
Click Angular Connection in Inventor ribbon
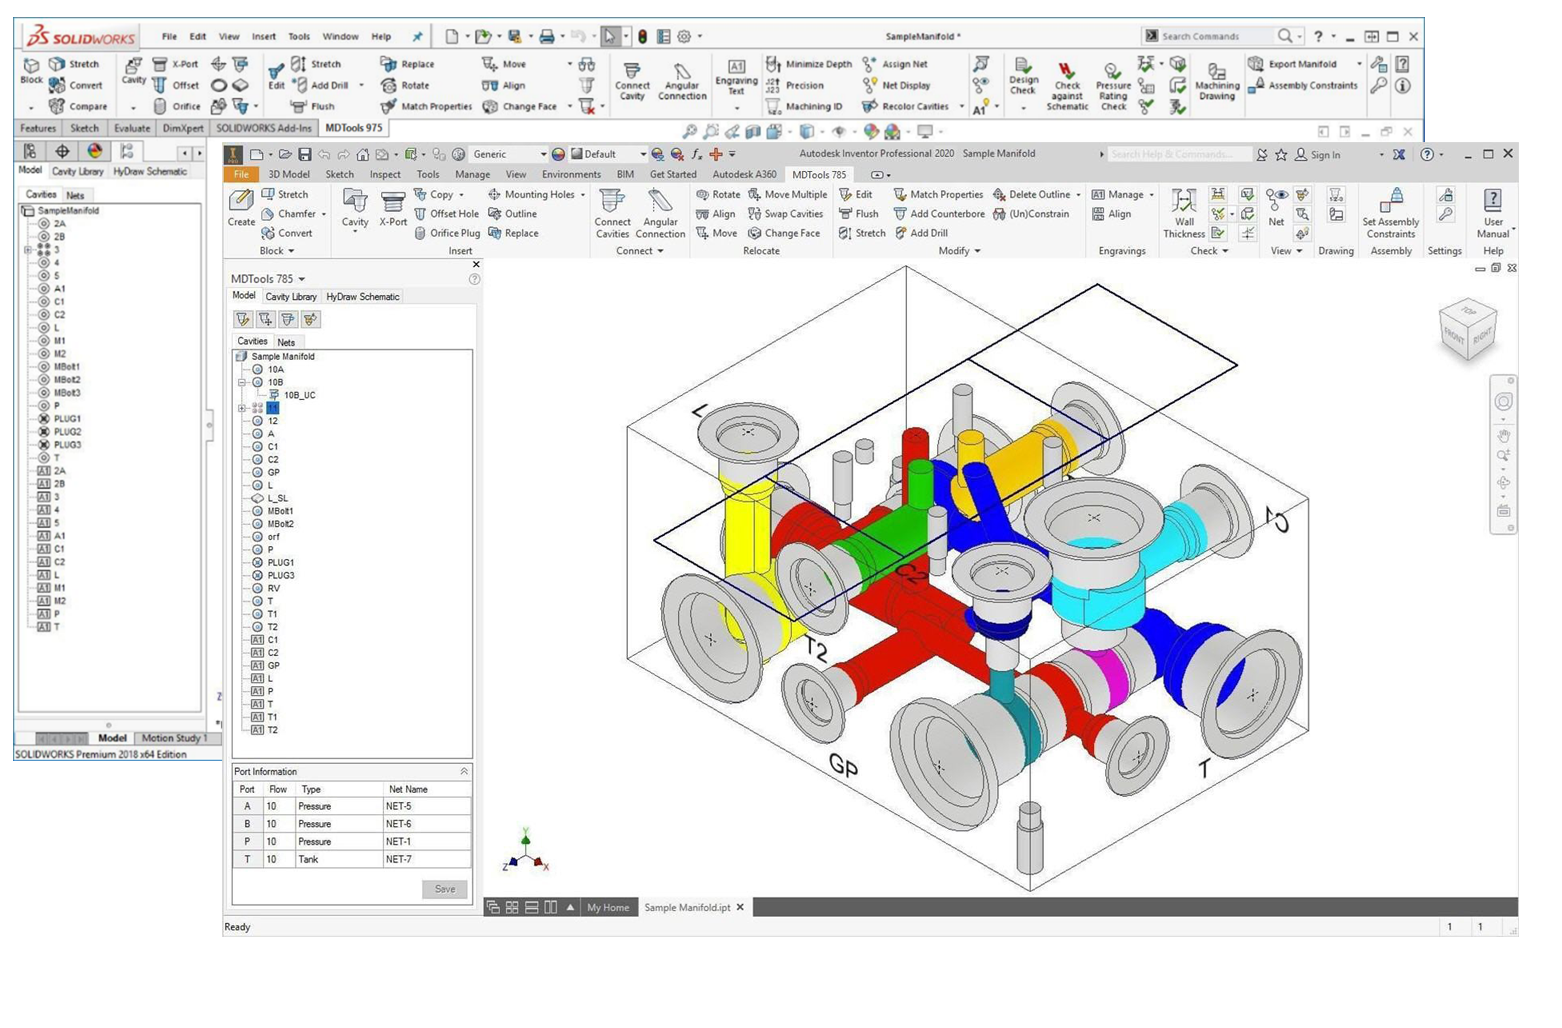pyautogui.click(x=660, y=213)
